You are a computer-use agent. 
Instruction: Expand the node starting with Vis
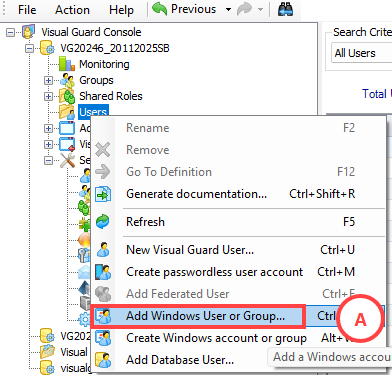[49, 144]
